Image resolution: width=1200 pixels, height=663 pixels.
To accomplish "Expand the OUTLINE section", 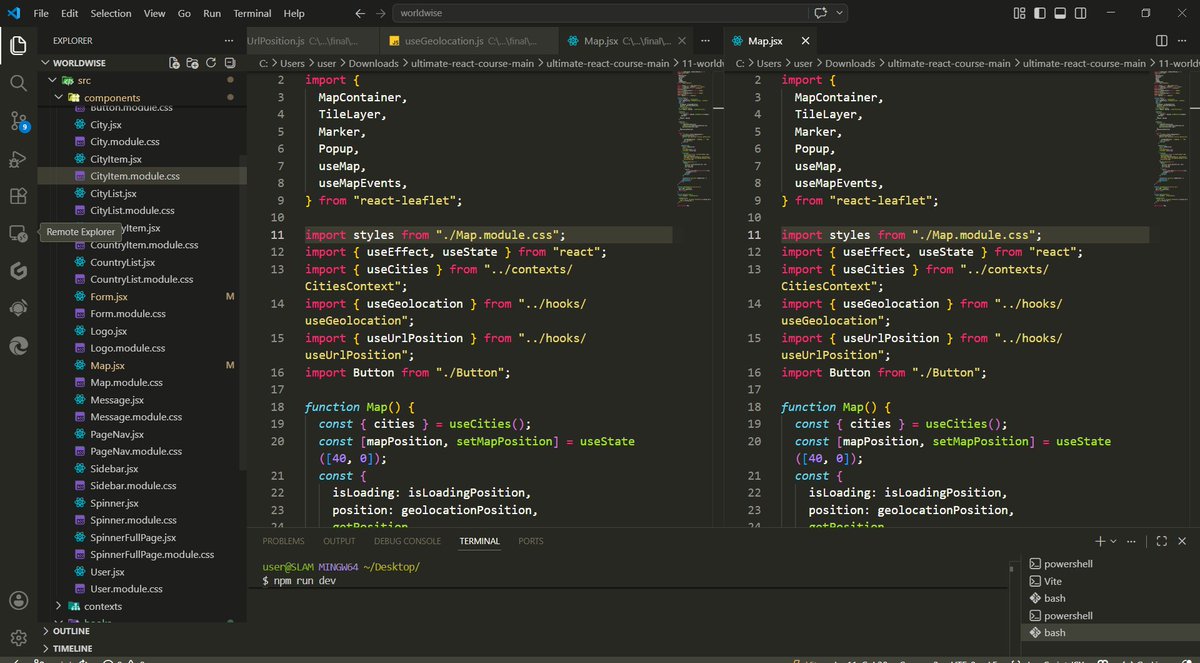I will [x=69, y=631].
